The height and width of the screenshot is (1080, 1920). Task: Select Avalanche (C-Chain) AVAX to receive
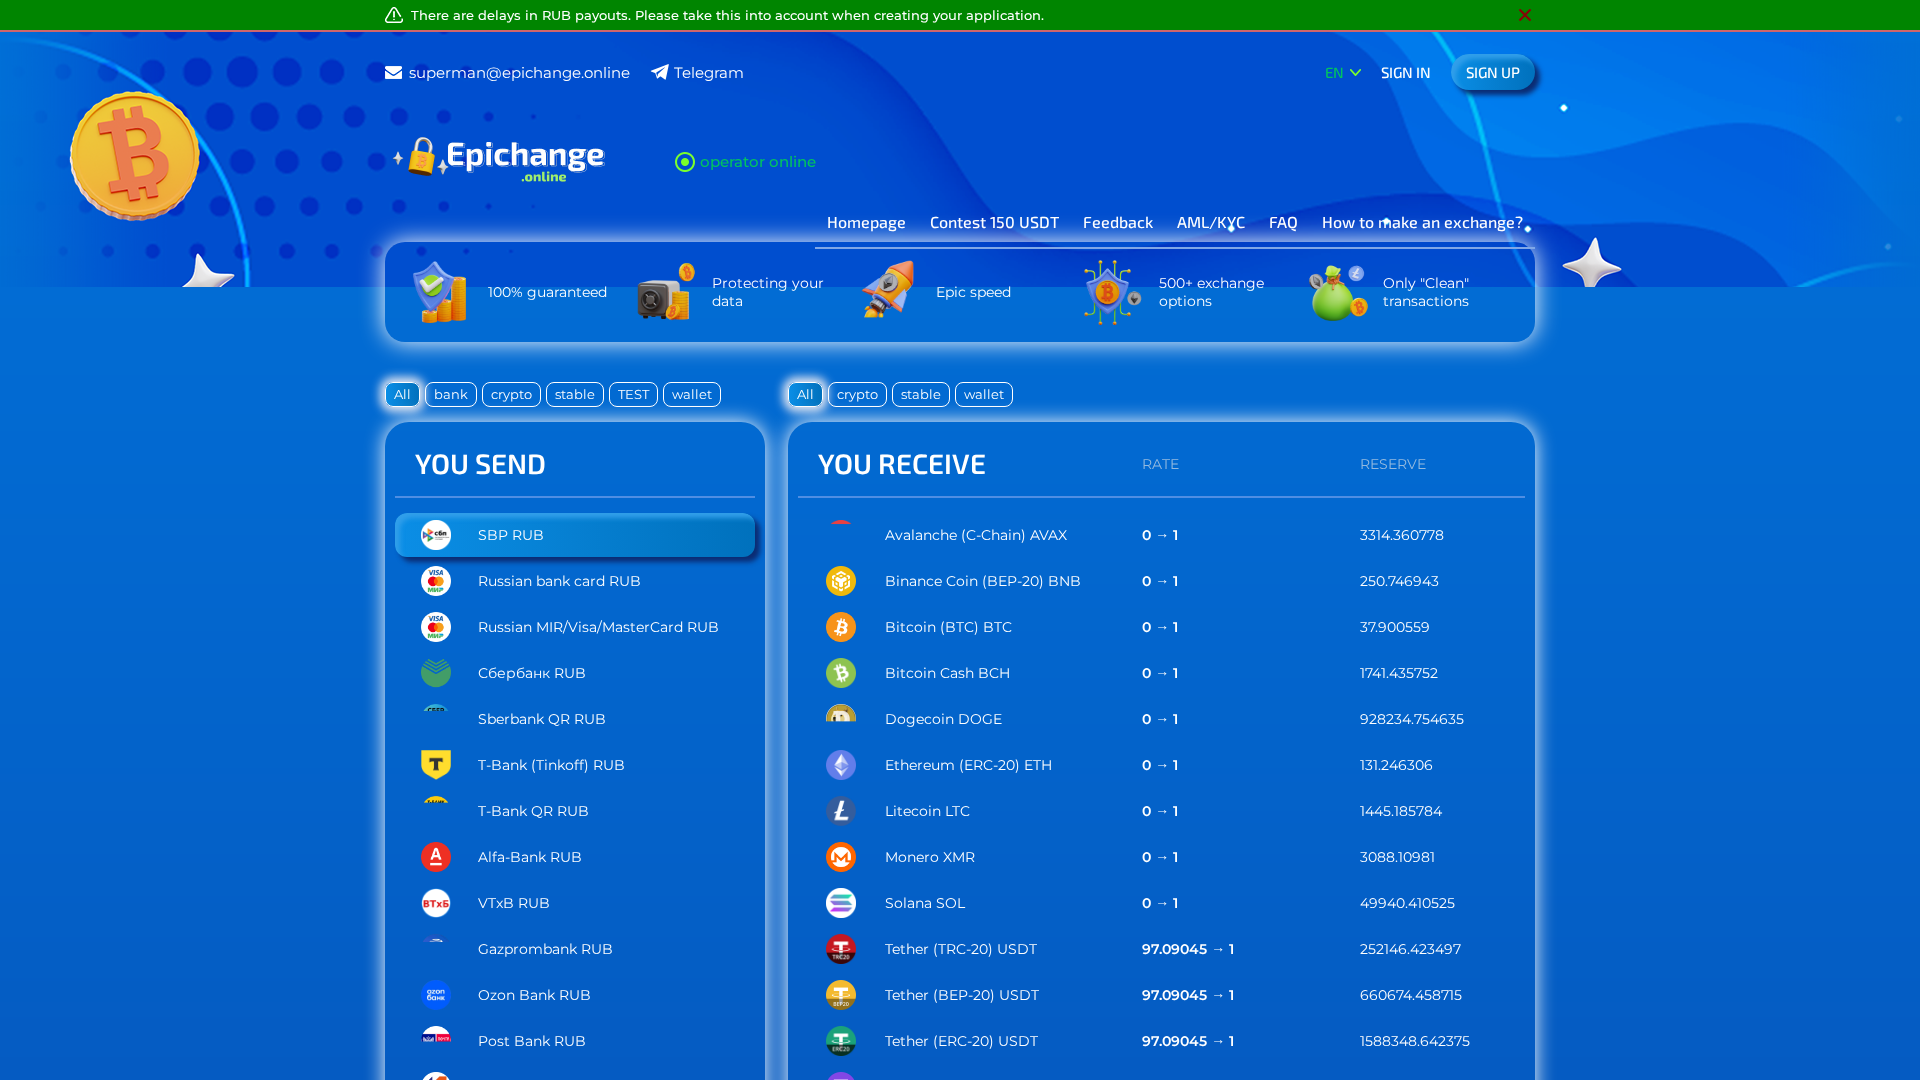click(1161, 535)
